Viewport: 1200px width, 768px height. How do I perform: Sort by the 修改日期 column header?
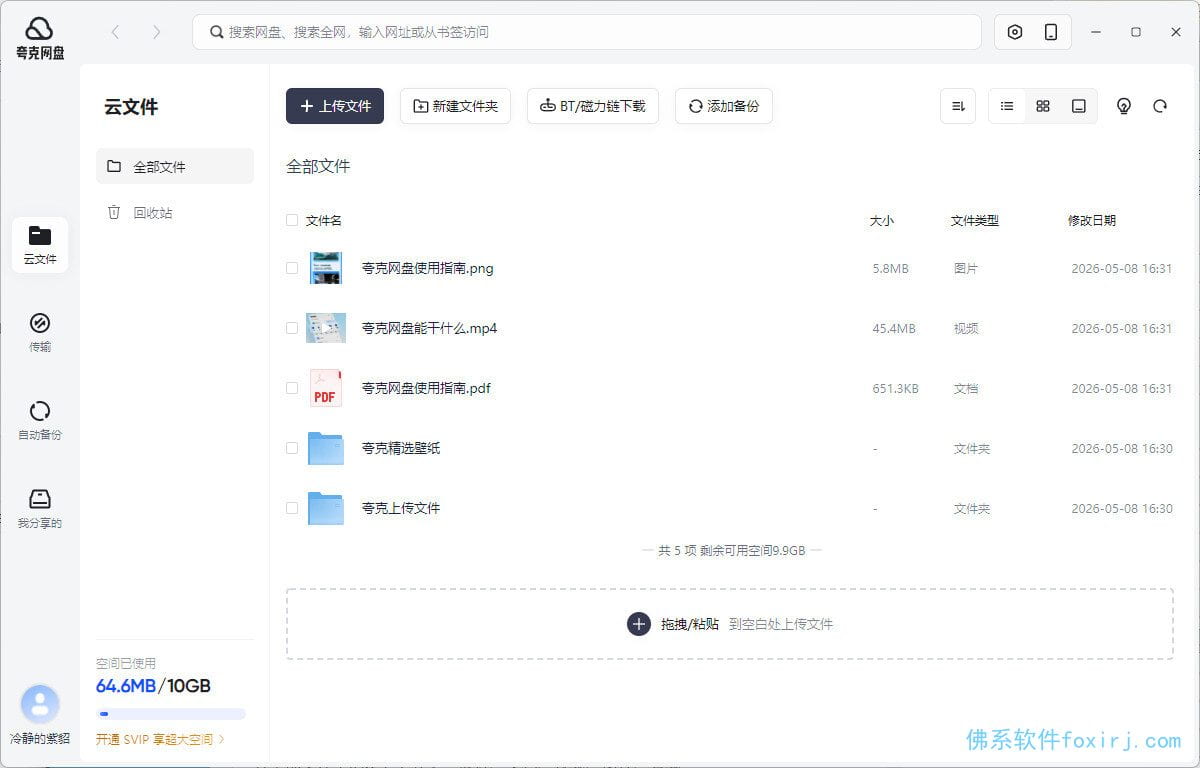[x=1092, y=220]
